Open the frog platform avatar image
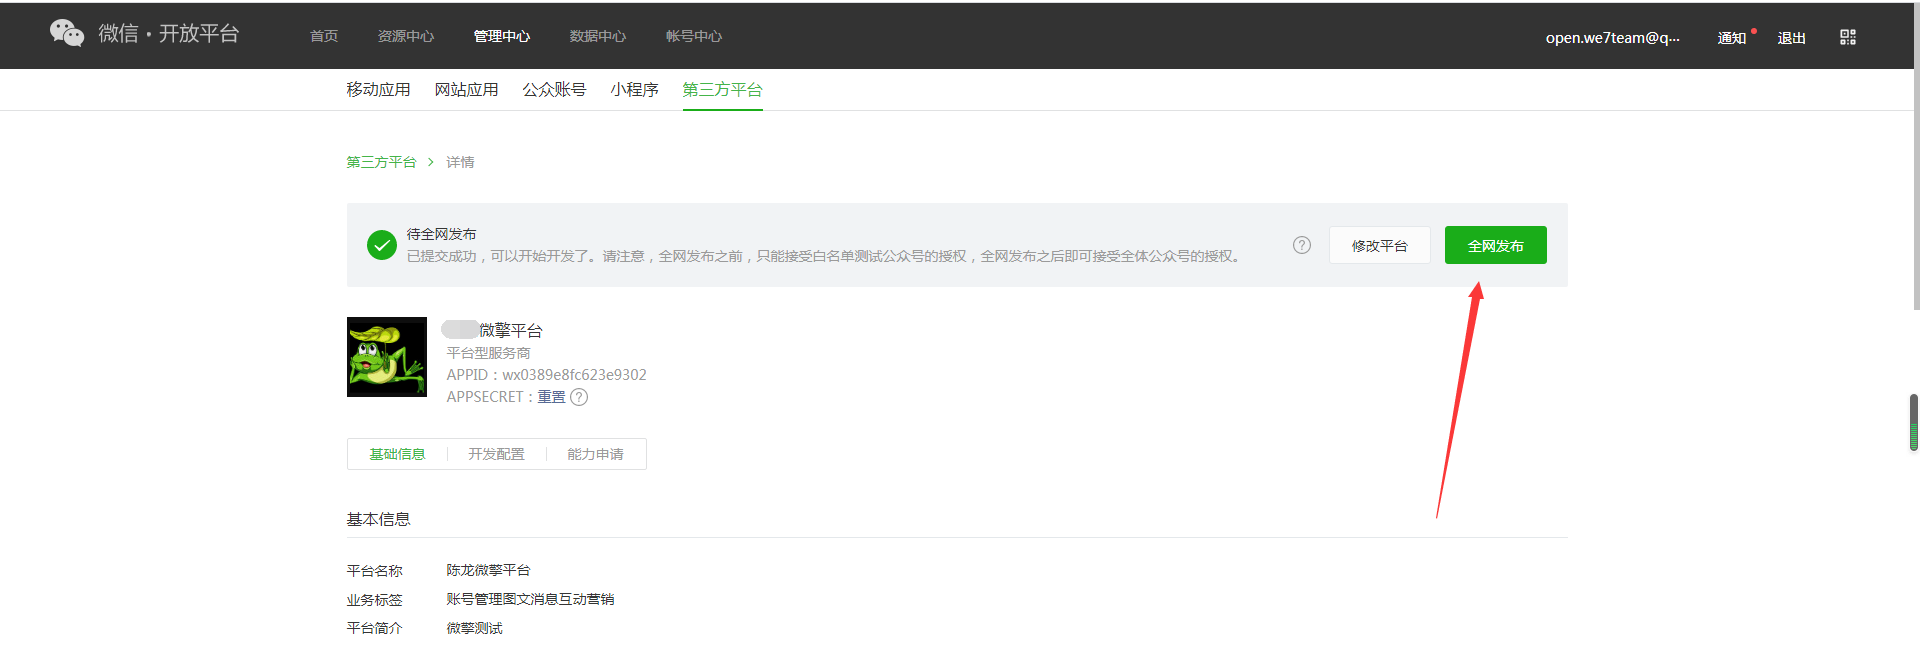Image resolution: width=1920 pixels, height=648 pixels. tap(387, 357)
